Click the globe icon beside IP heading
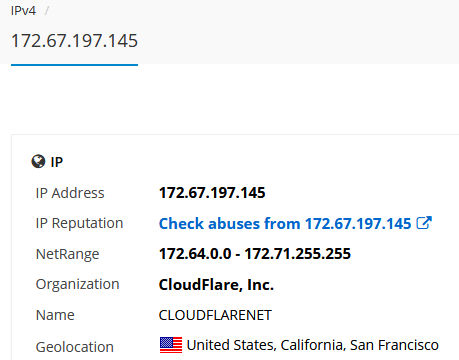Screen dimensions: 459x360 [38, 162]
